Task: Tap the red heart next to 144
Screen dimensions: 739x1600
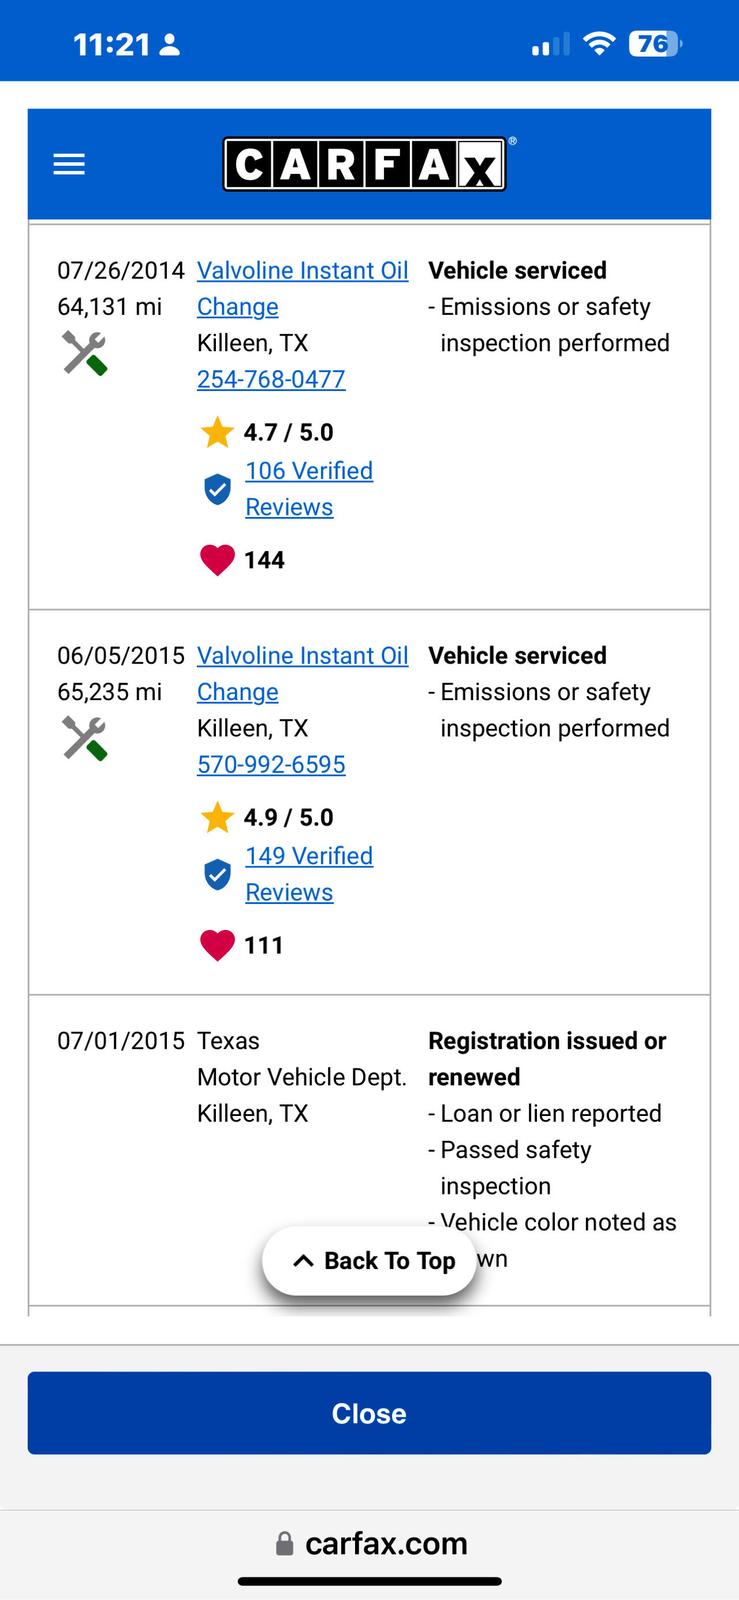Action: click(217, 560)
